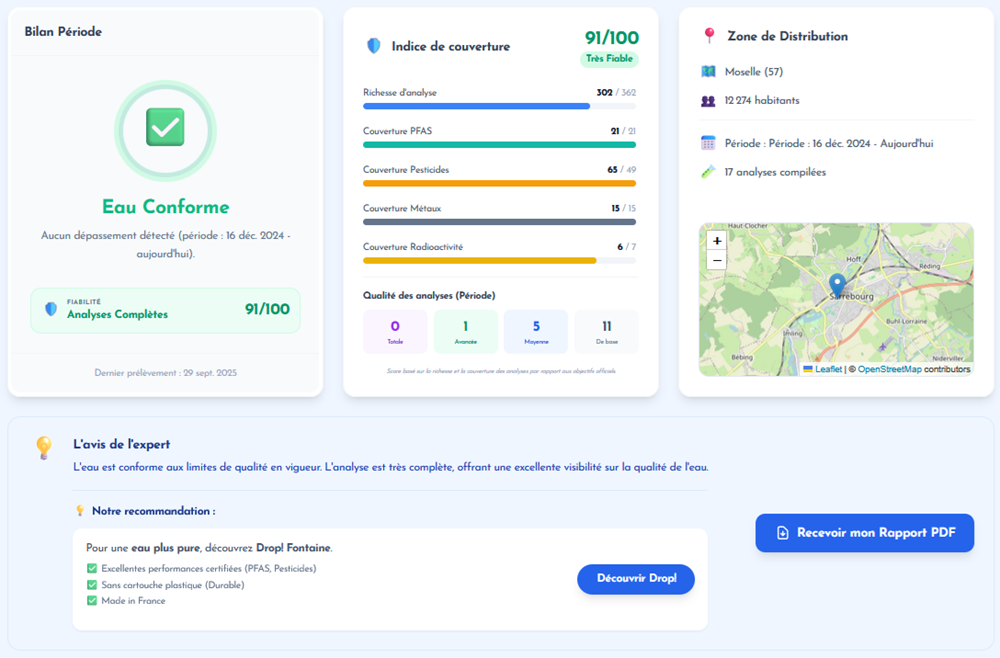Open the Leaflet link on the map
This screenshot has height=658, width=1000.
pyautogui.click(x=828, y=369)
